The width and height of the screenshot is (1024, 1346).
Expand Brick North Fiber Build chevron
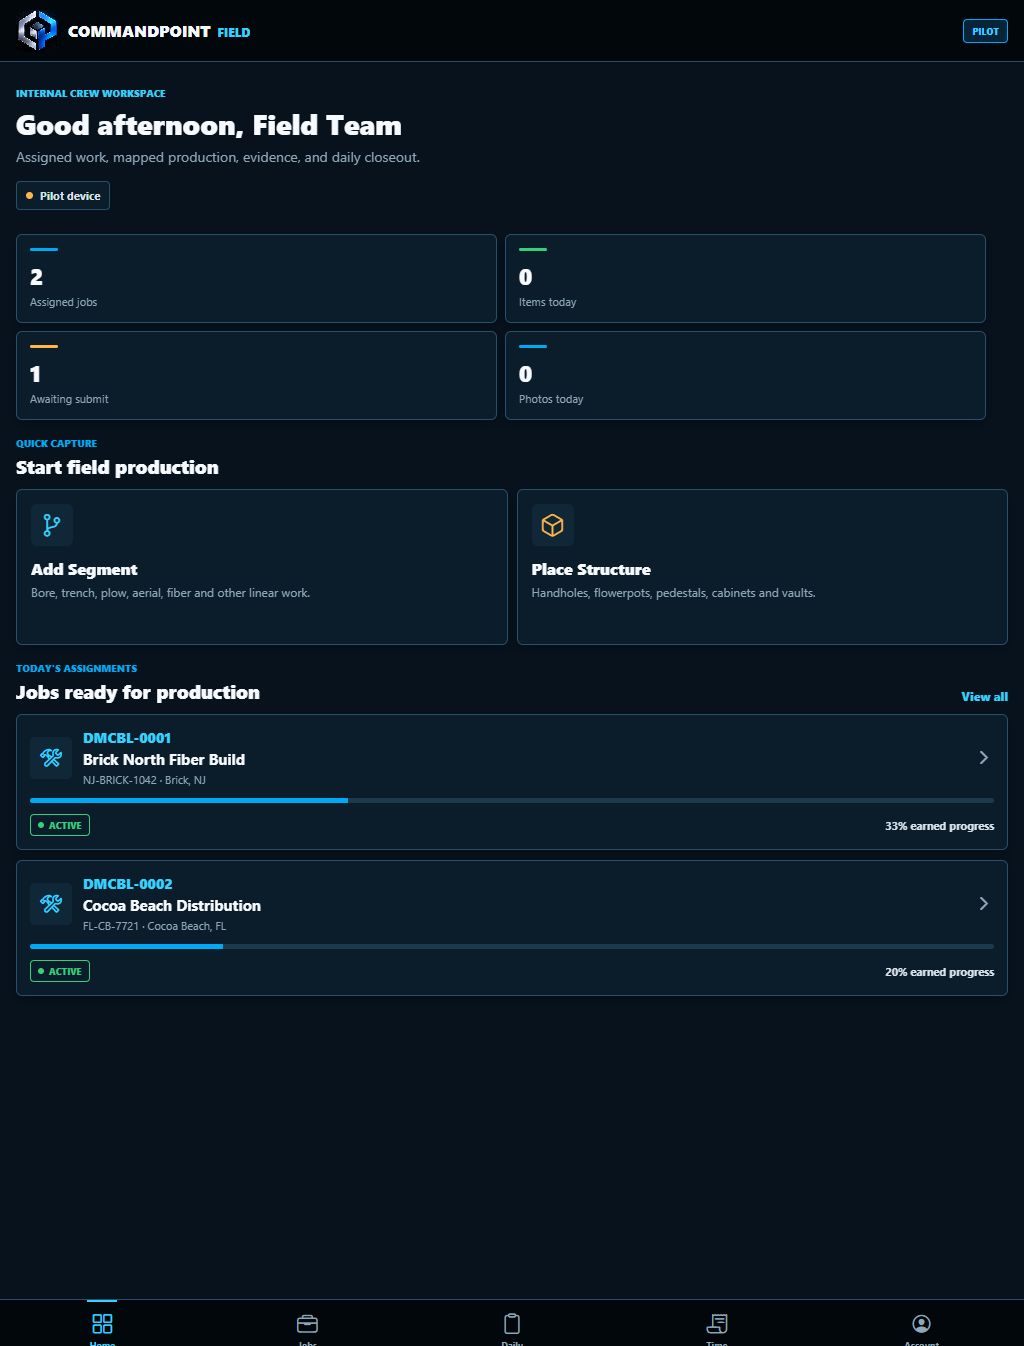984,758
